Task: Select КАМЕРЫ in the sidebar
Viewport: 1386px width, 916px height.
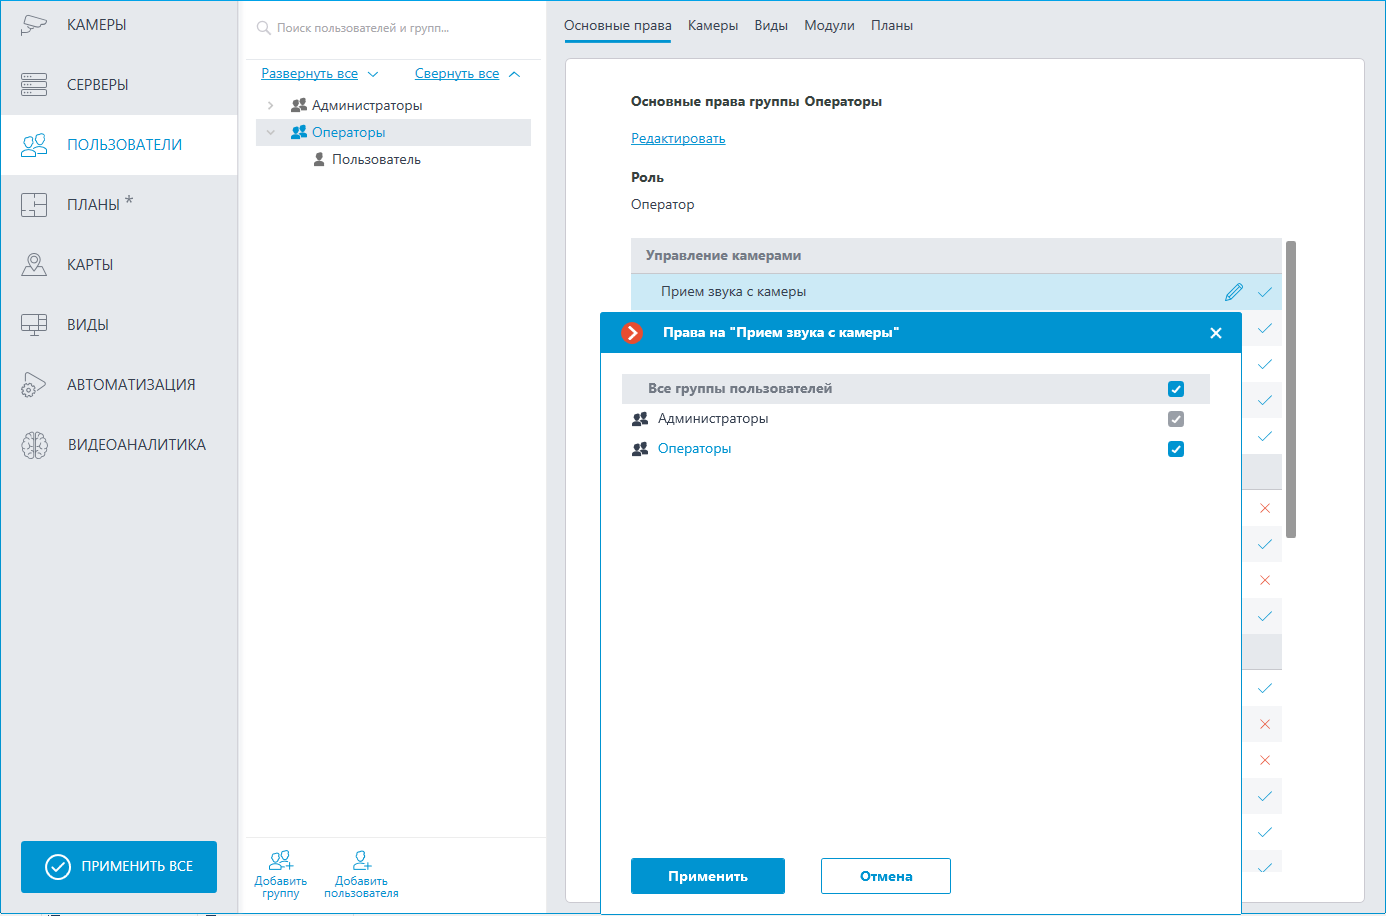Action: coord(119,25)
